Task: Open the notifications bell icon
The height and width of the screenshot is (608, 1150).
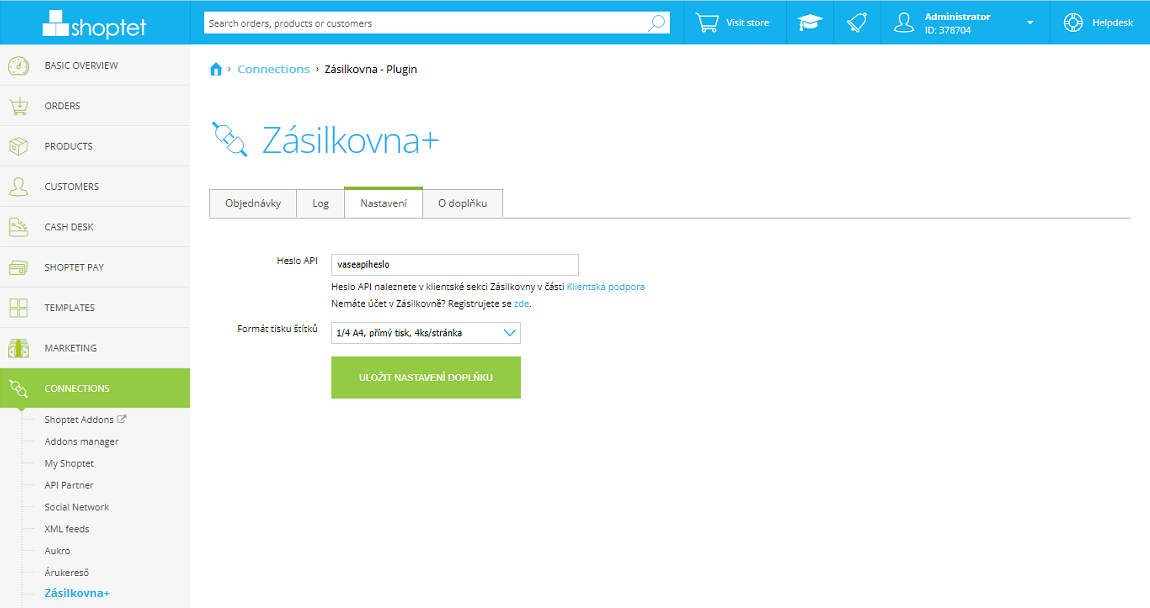Action: 857,23
